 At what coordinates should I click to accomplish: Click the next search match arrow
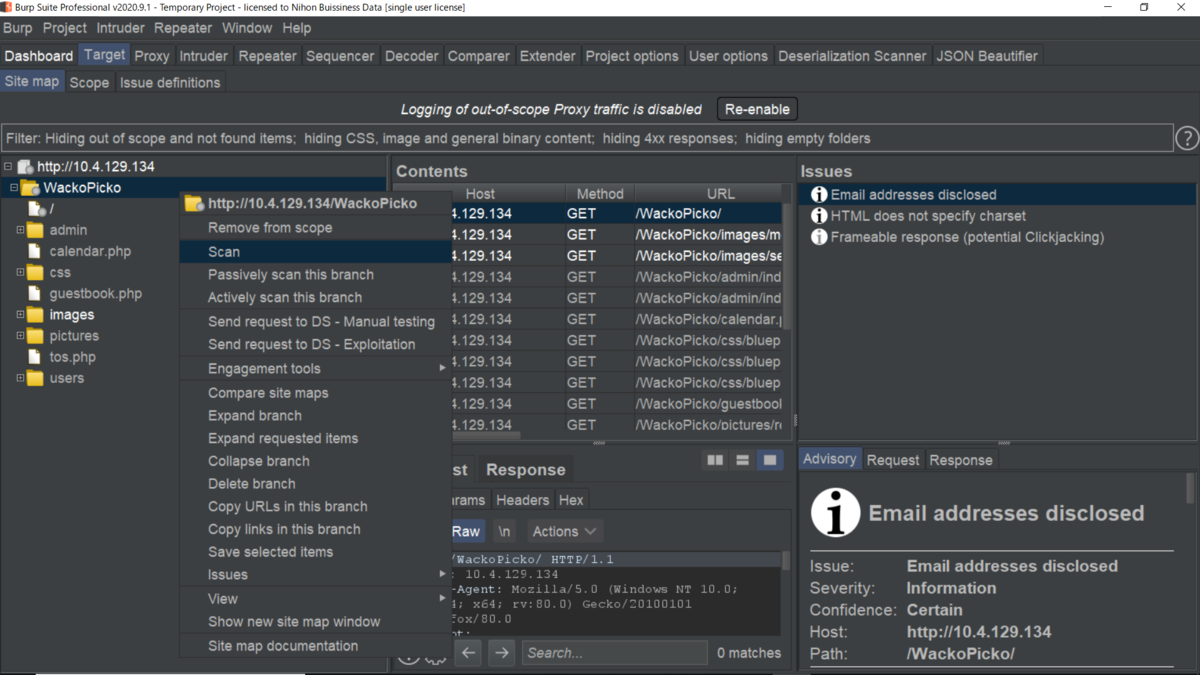[501, 653]
